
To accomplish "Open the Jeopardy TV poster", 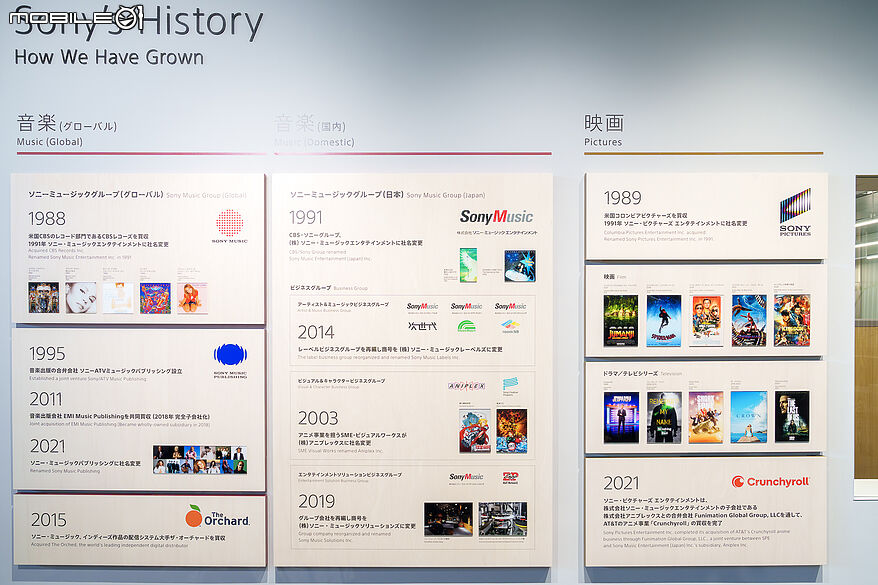I will click(621, 418).
